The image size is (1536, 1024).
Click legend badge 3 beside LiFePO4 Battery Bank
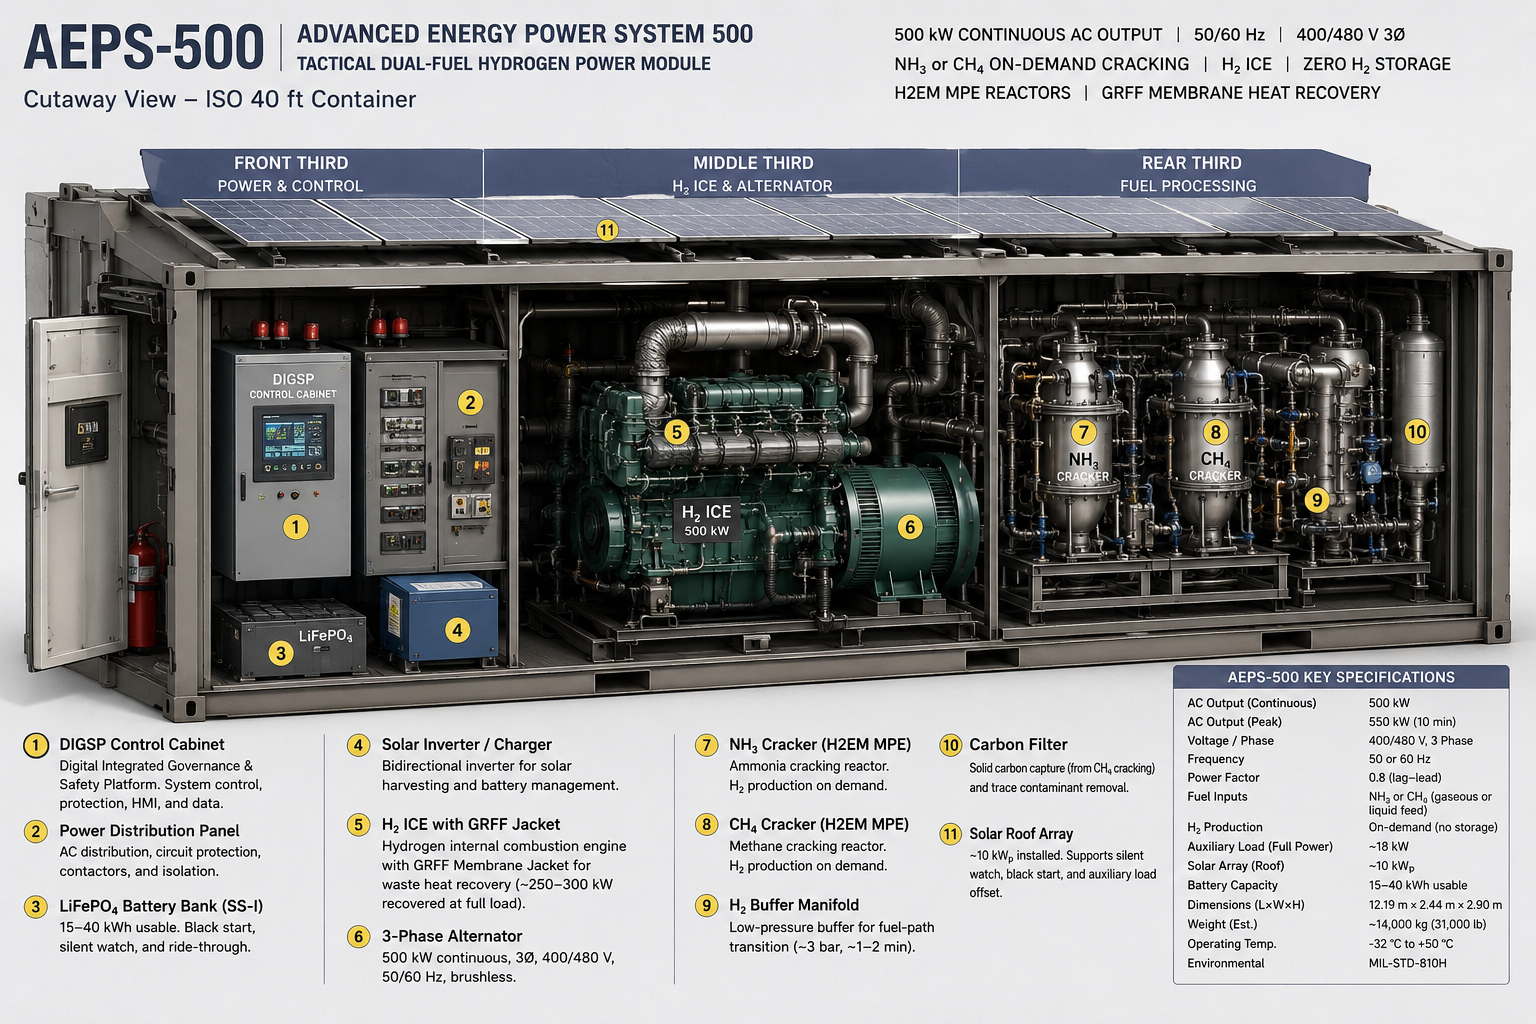coord(36,907)
